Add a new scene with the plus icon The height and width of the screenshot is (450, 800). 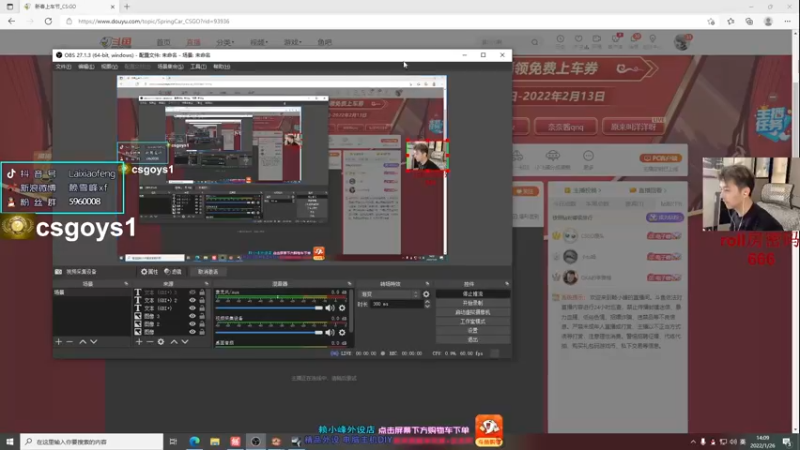pyautogui.click(x=59, y=342)
